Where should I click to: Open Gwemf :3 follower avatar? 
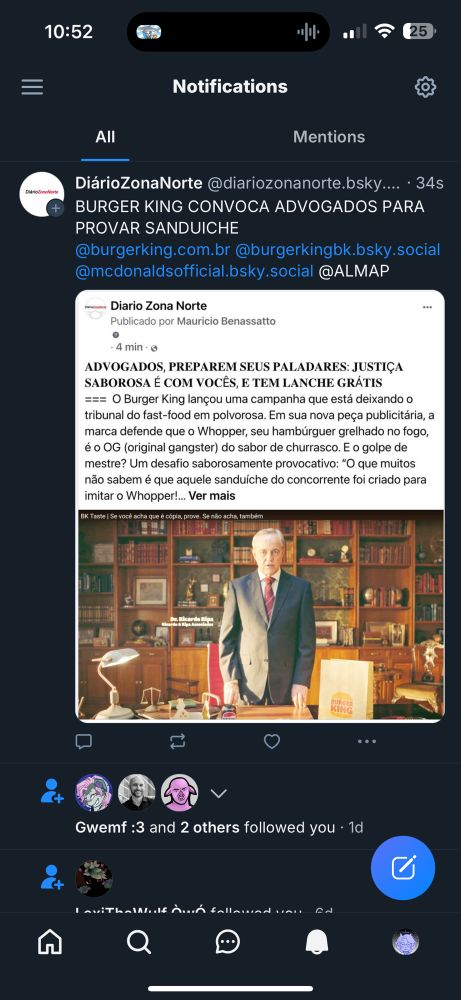click(94, 793)
